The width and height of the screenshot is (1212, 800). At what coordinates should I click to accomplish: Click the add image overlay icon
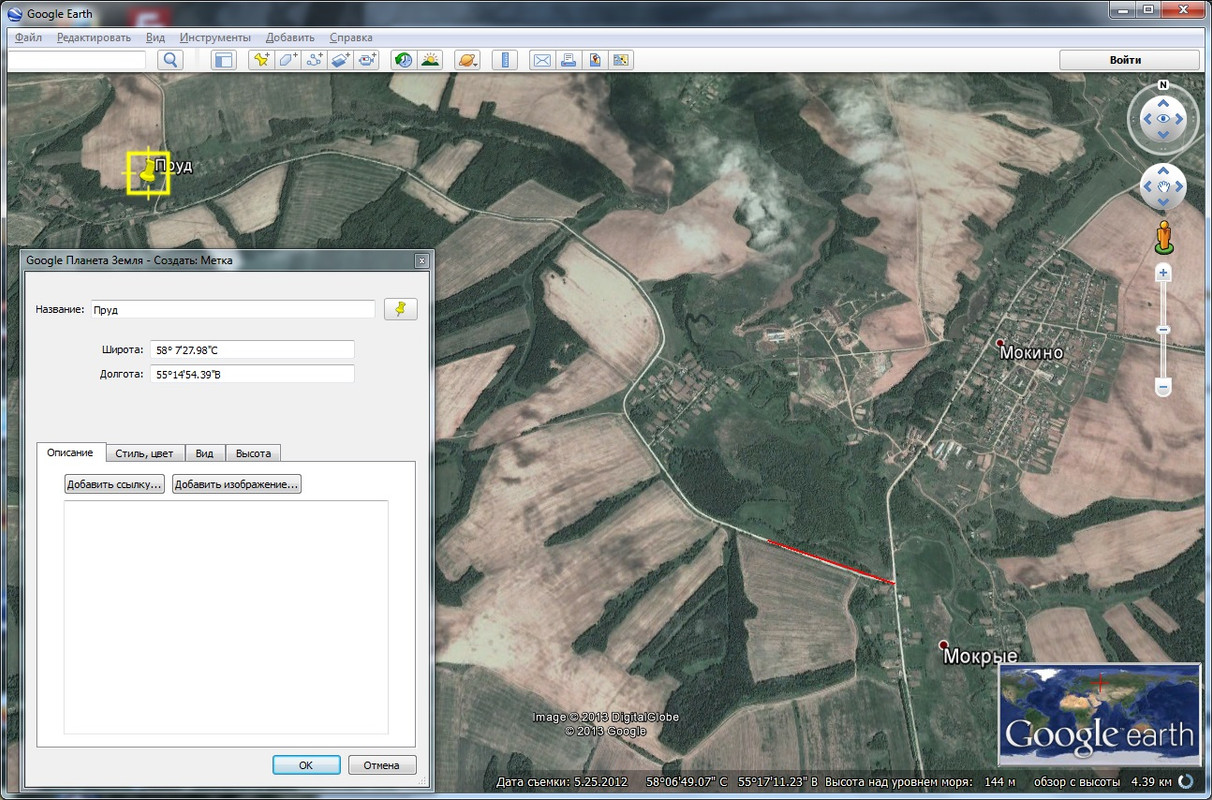[340, 60]
